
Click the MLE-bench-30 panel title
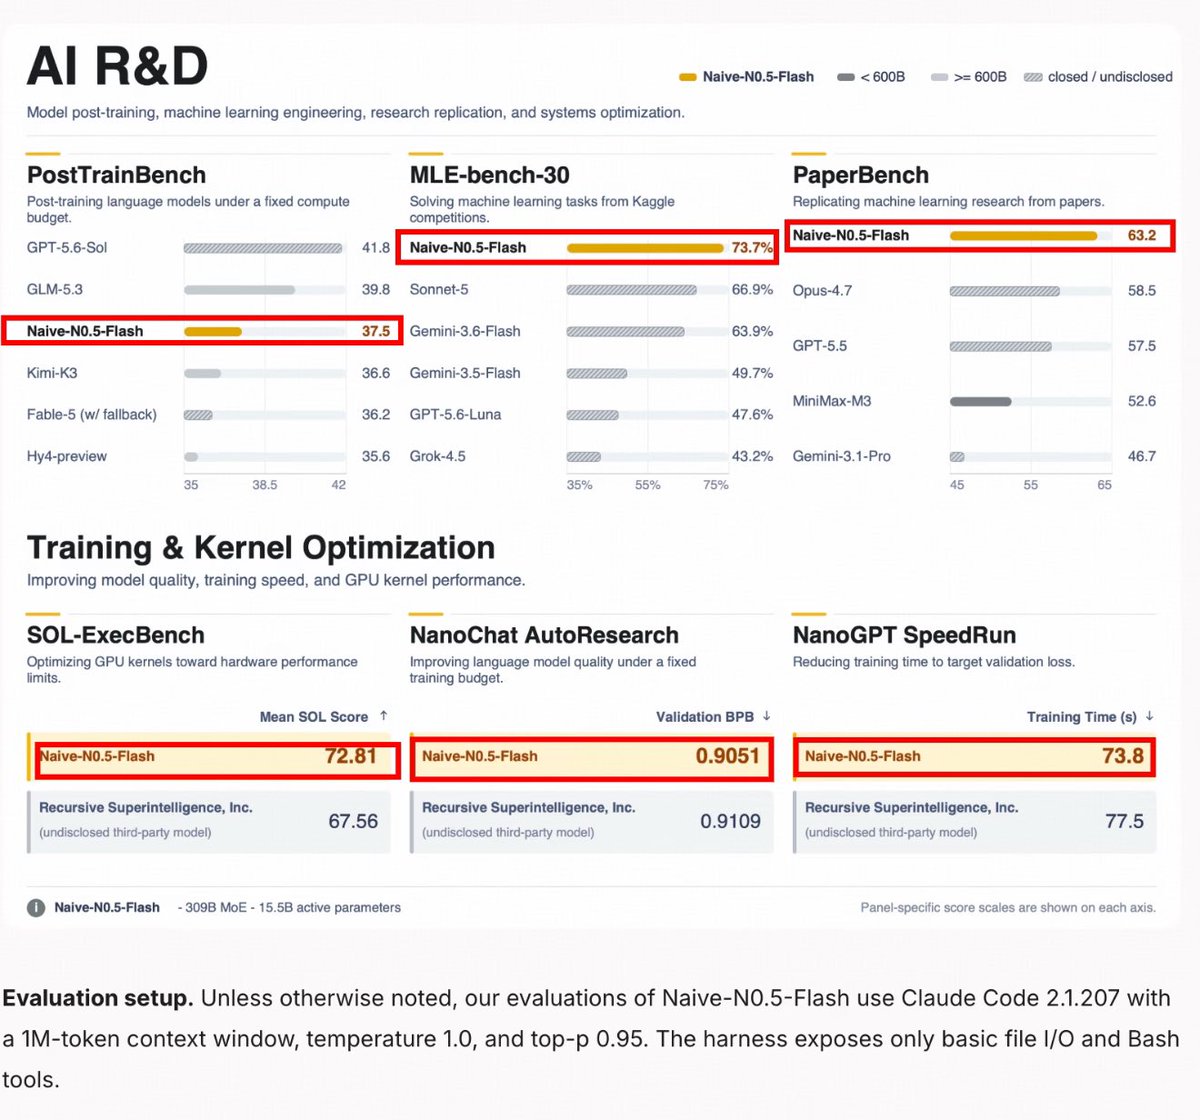(x=489, y=175)
